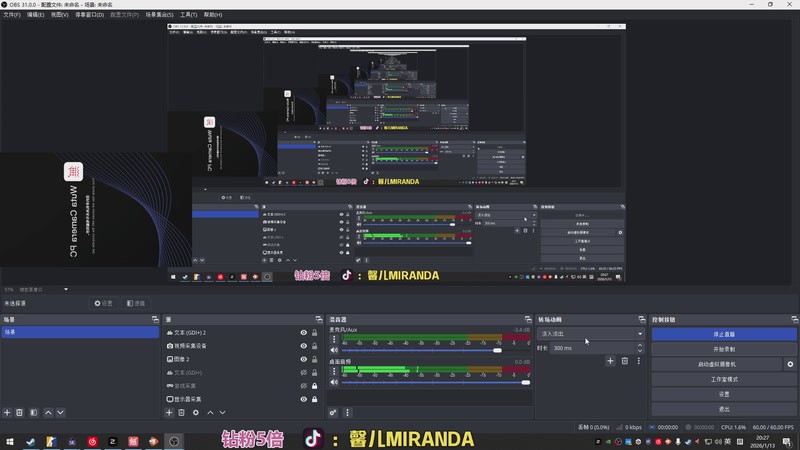The width and height of the screenshot is (800, 450).
Task: Open 桌面音频 channel three-dot options
Action: pos(334,371)
